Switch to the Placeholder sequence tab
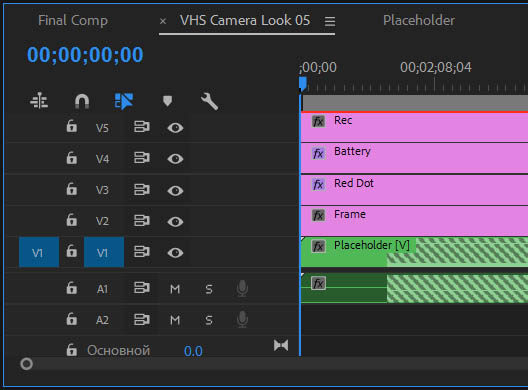 419,21
